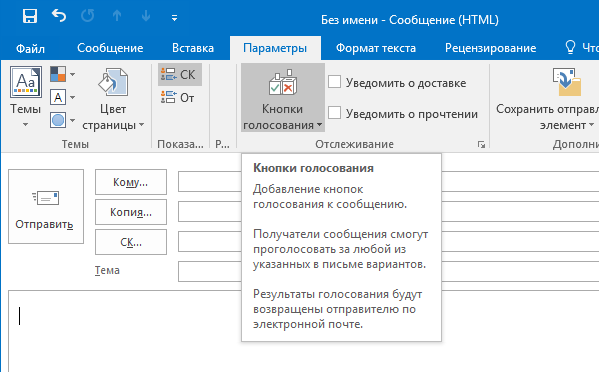Click in the СК recipient field

pos(389,241)
